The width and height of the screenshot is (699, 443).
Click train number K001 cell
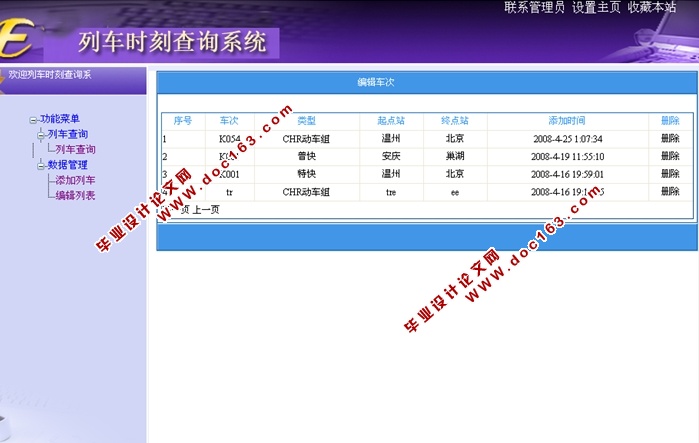pos(229,174)
